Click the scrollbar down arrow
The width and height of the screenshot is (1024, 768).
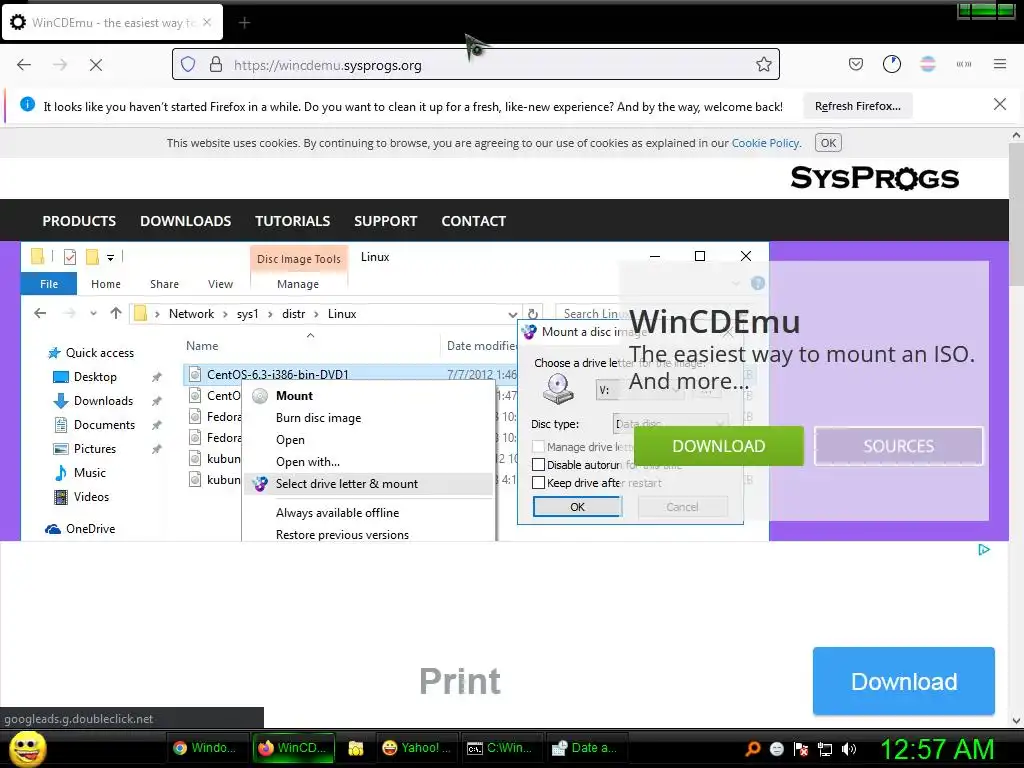click(x=1016, y=721)
